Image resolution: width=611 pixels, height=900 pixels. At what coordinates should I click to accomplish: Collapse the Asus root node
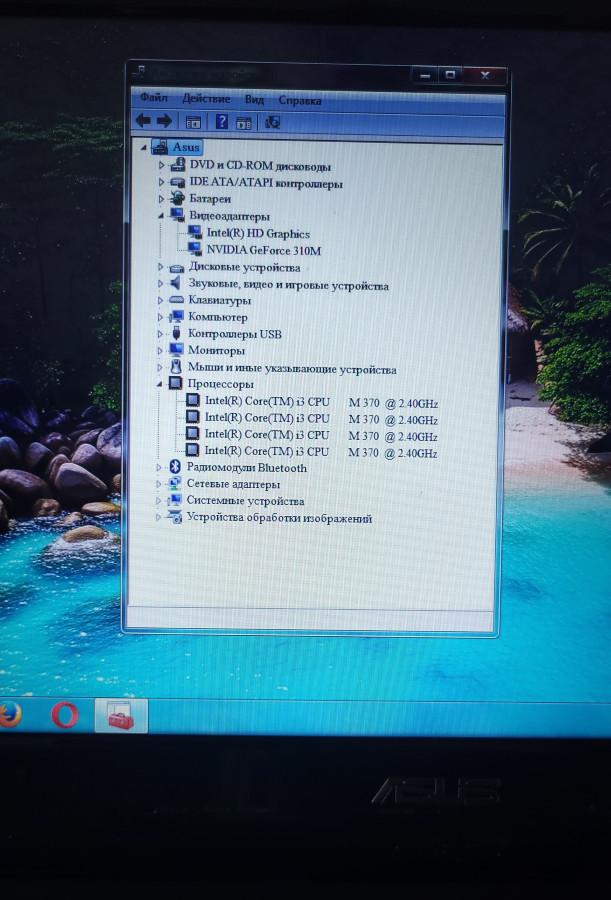[144, 148]
